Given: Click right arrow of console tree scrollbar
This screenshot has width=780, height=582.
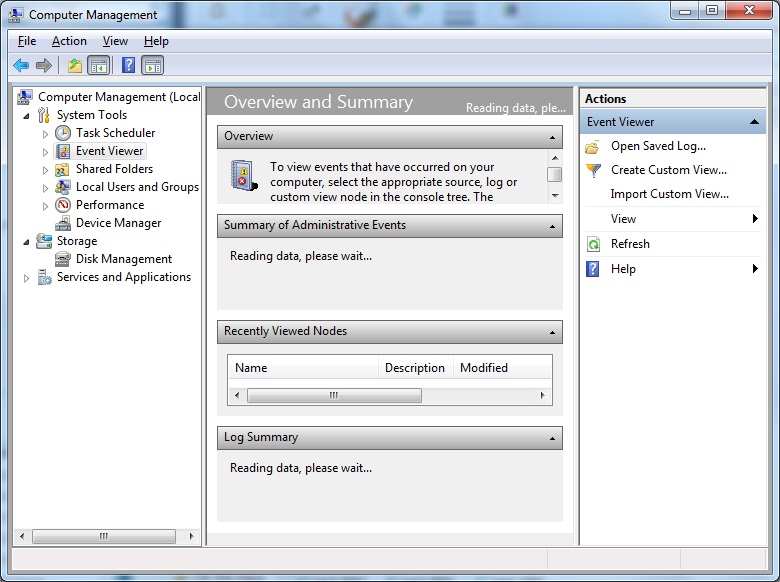Looking at the screenshot, I should (x=191, y=536).
